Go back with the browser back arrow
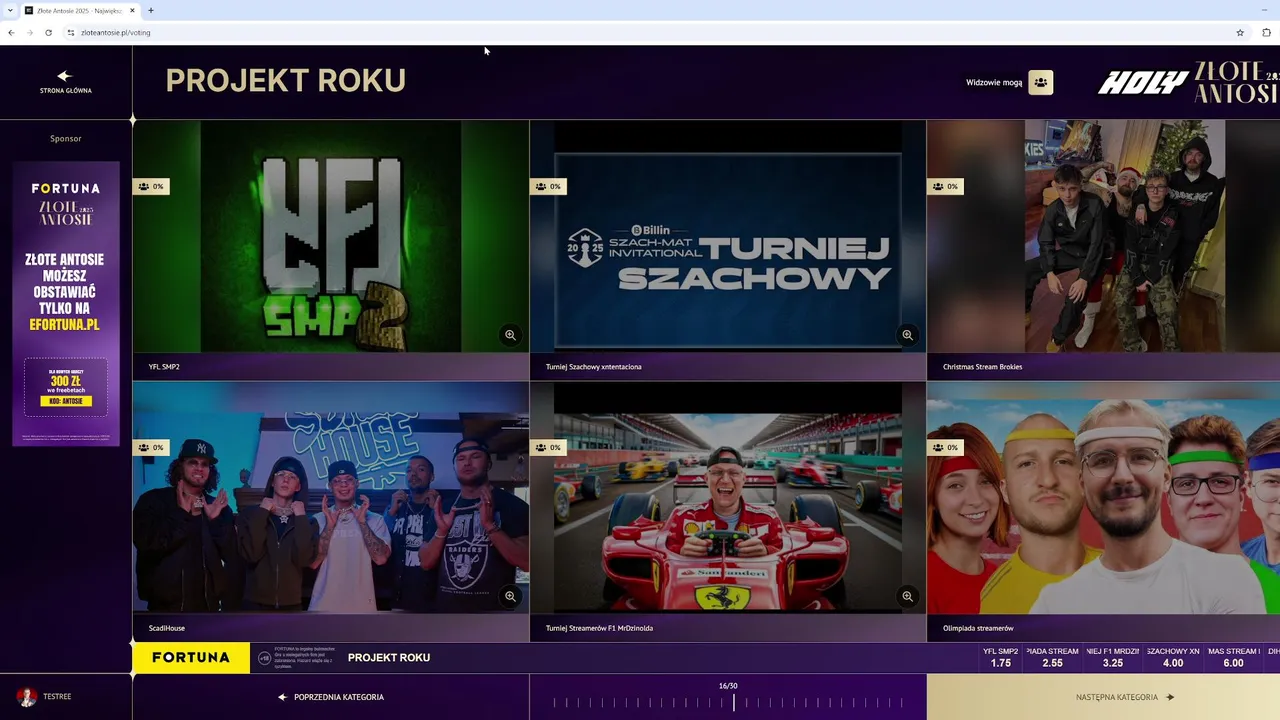Viewport: 1280px width, 720px height. point(11,32)
